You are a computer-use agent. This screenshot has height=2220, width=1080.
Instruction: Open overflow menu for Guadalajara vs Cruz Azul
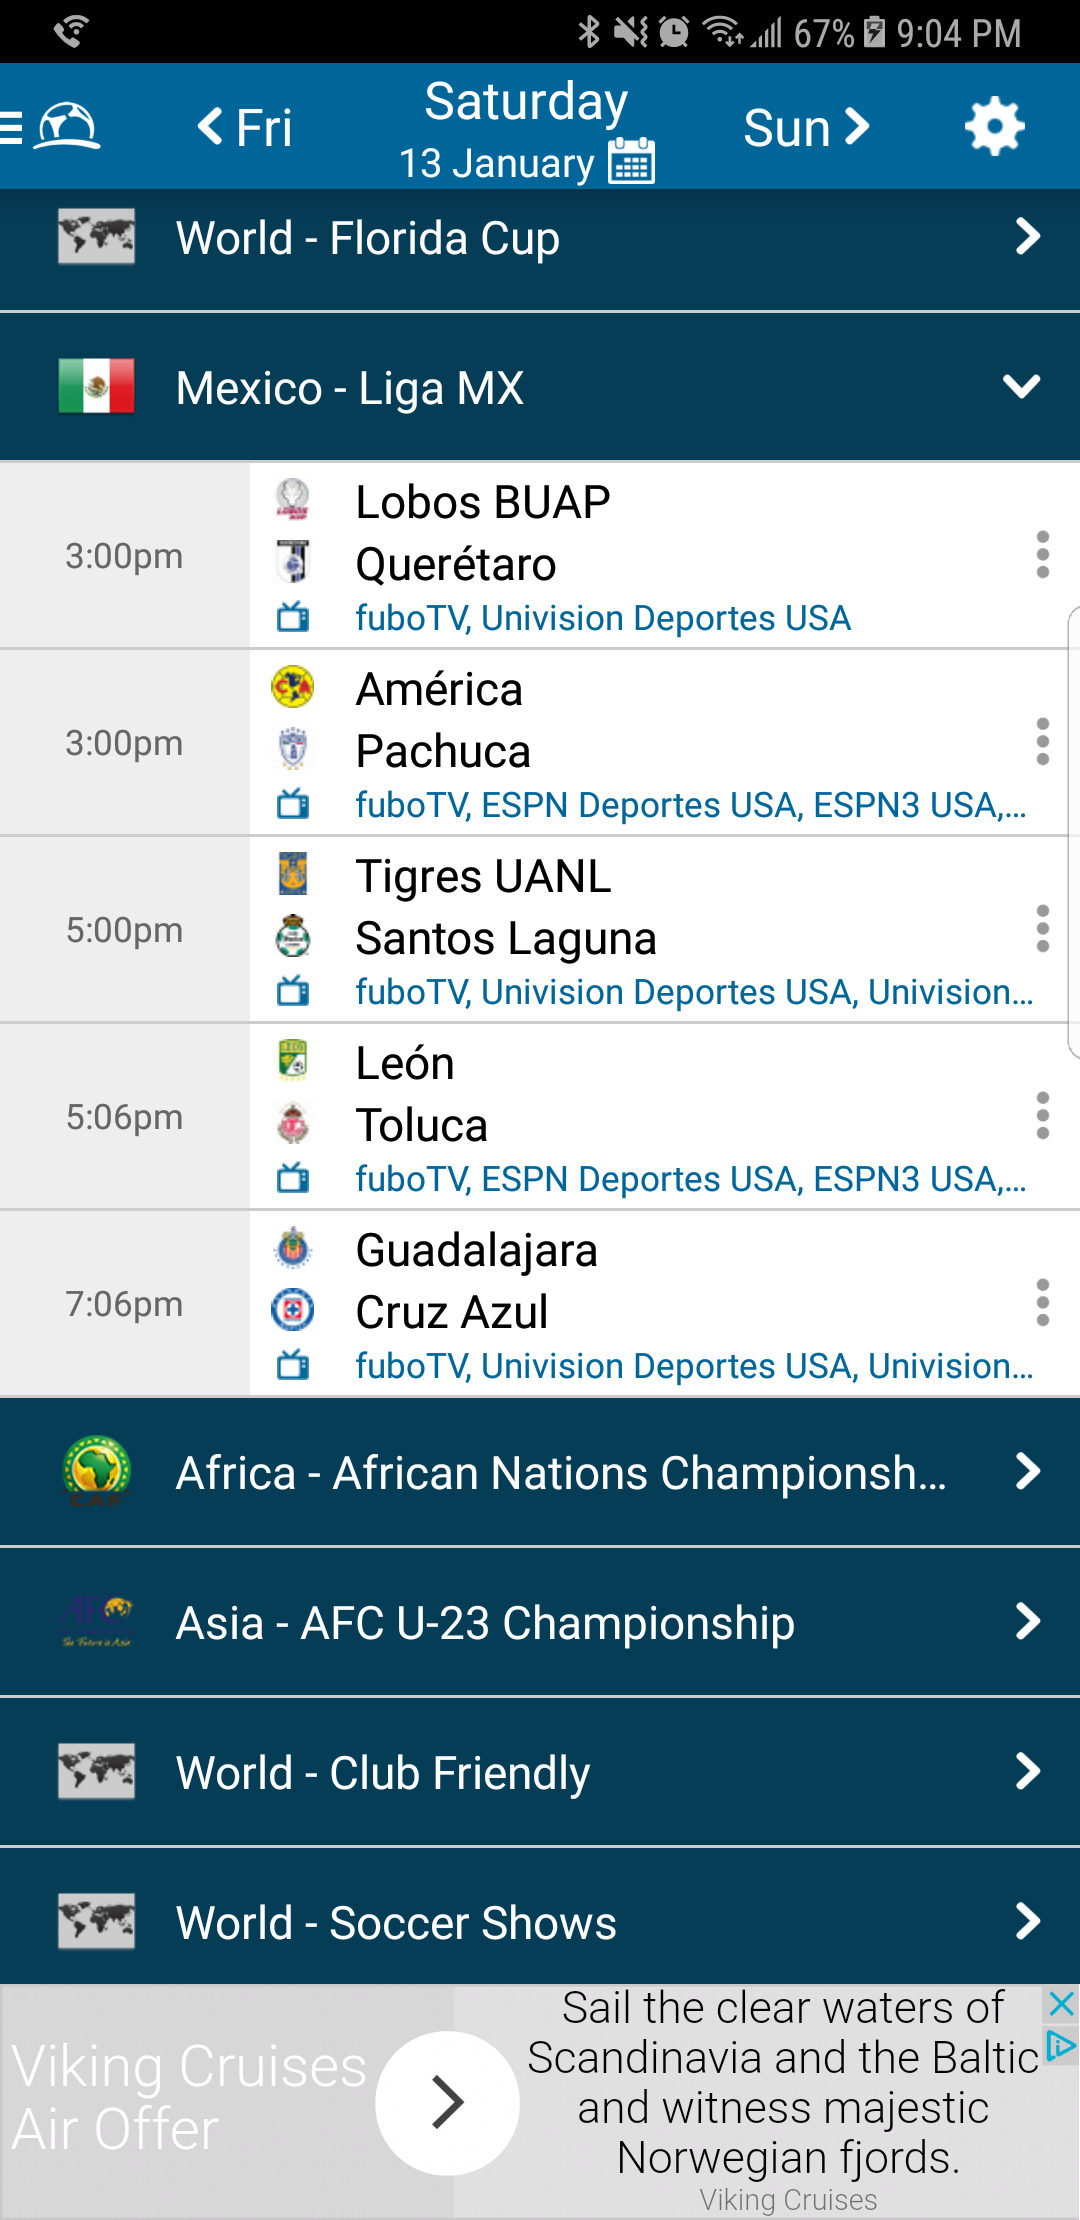click(x=1042, y=1303)
